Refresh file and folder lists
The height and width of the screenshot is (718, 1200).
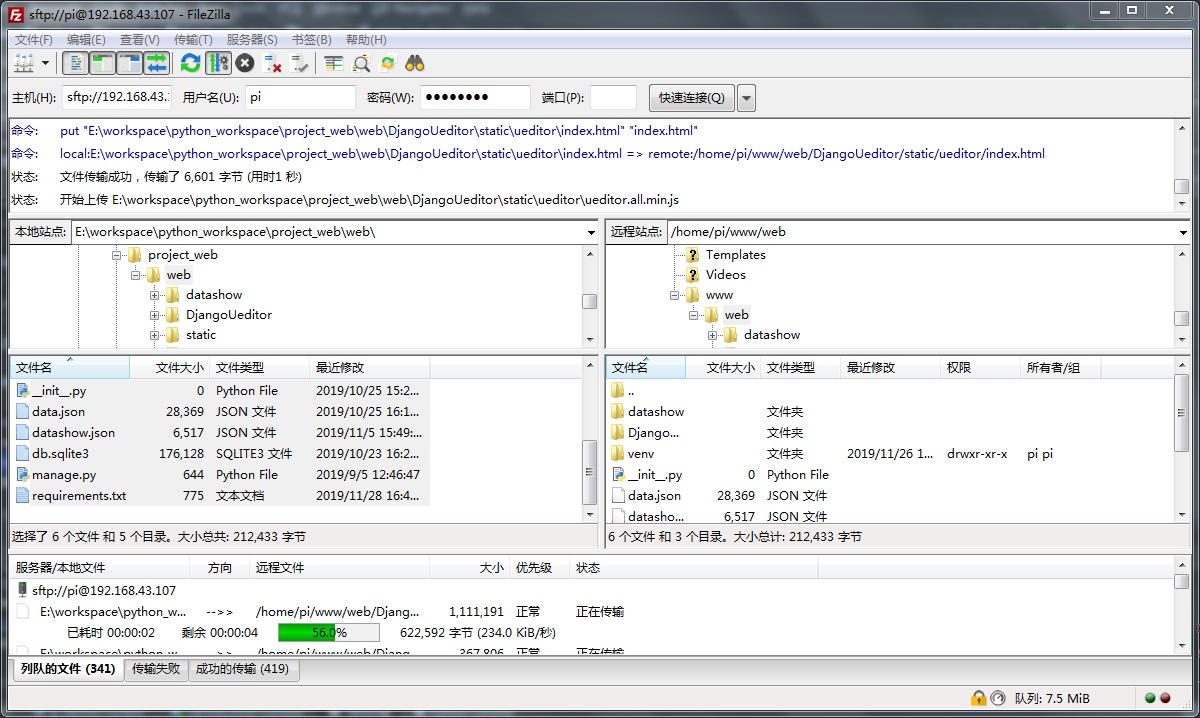(190, 63)
